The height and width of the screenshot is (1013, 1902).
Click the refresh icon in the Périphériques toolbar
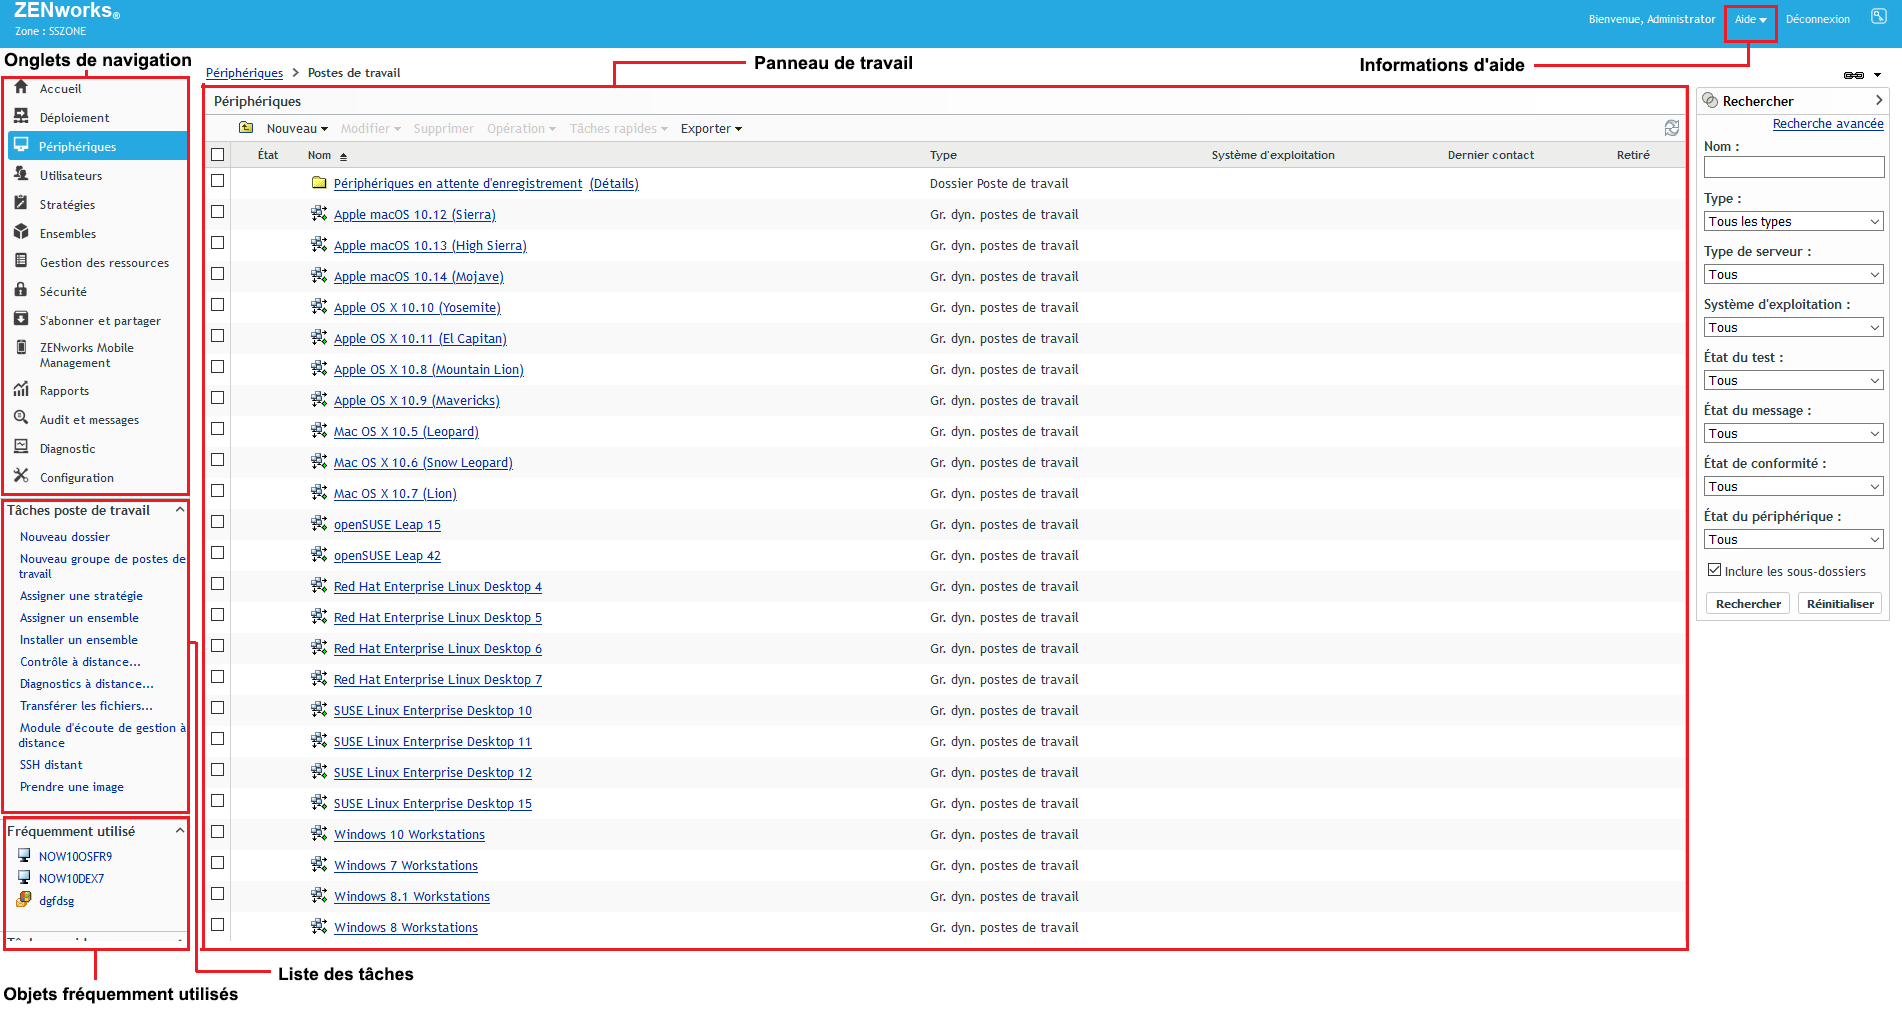1672,128
